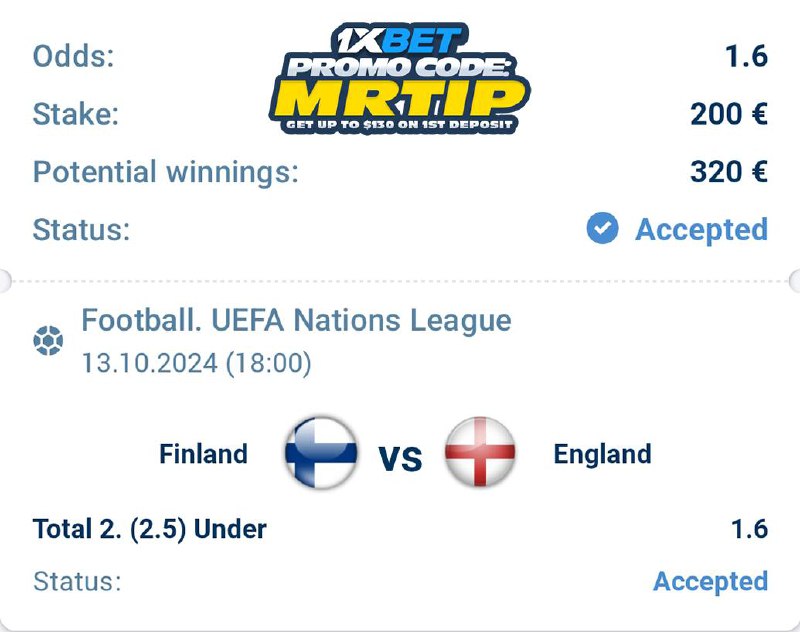Tap the England flag icon
Viewport: 800px width, 632px height.
[x=480, y=453]
